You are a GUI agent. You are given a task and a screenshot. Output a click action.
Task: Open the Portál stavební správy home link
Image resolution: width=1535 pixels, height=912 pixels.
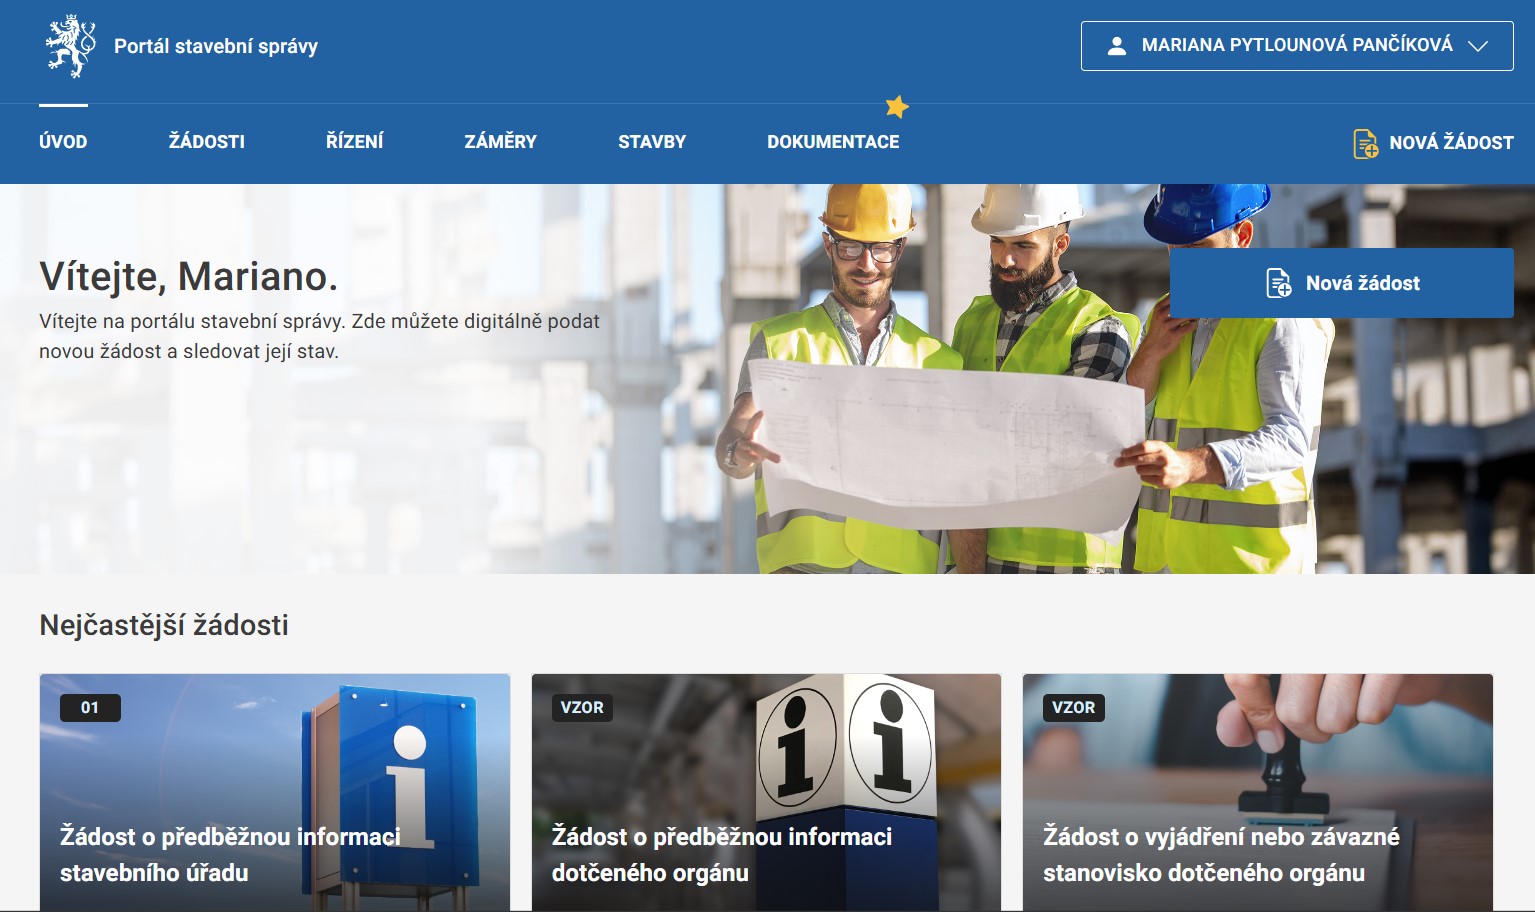tap(216, 46)
